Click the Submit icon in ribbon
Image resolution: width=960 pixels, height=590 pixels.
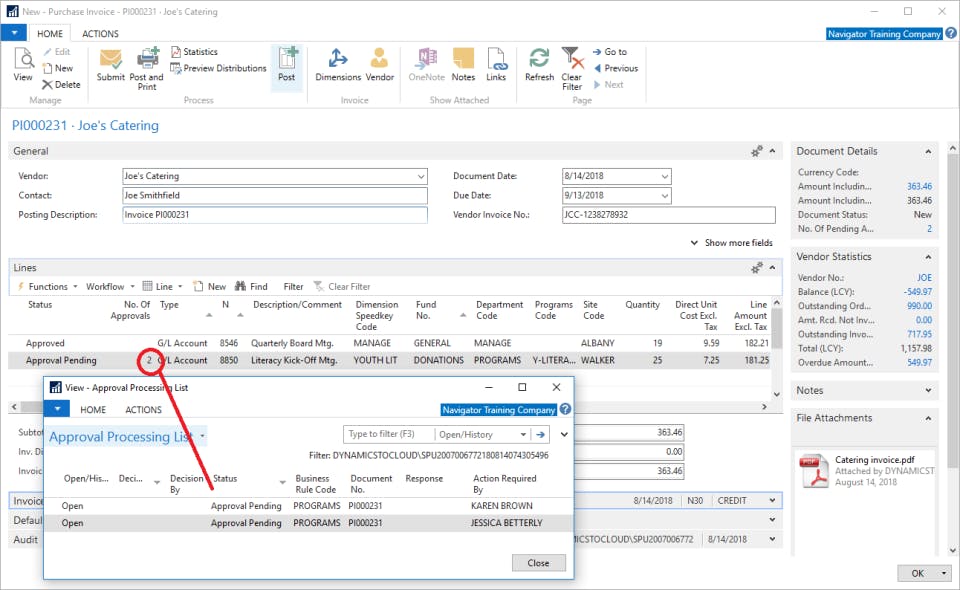click(111, 60)
